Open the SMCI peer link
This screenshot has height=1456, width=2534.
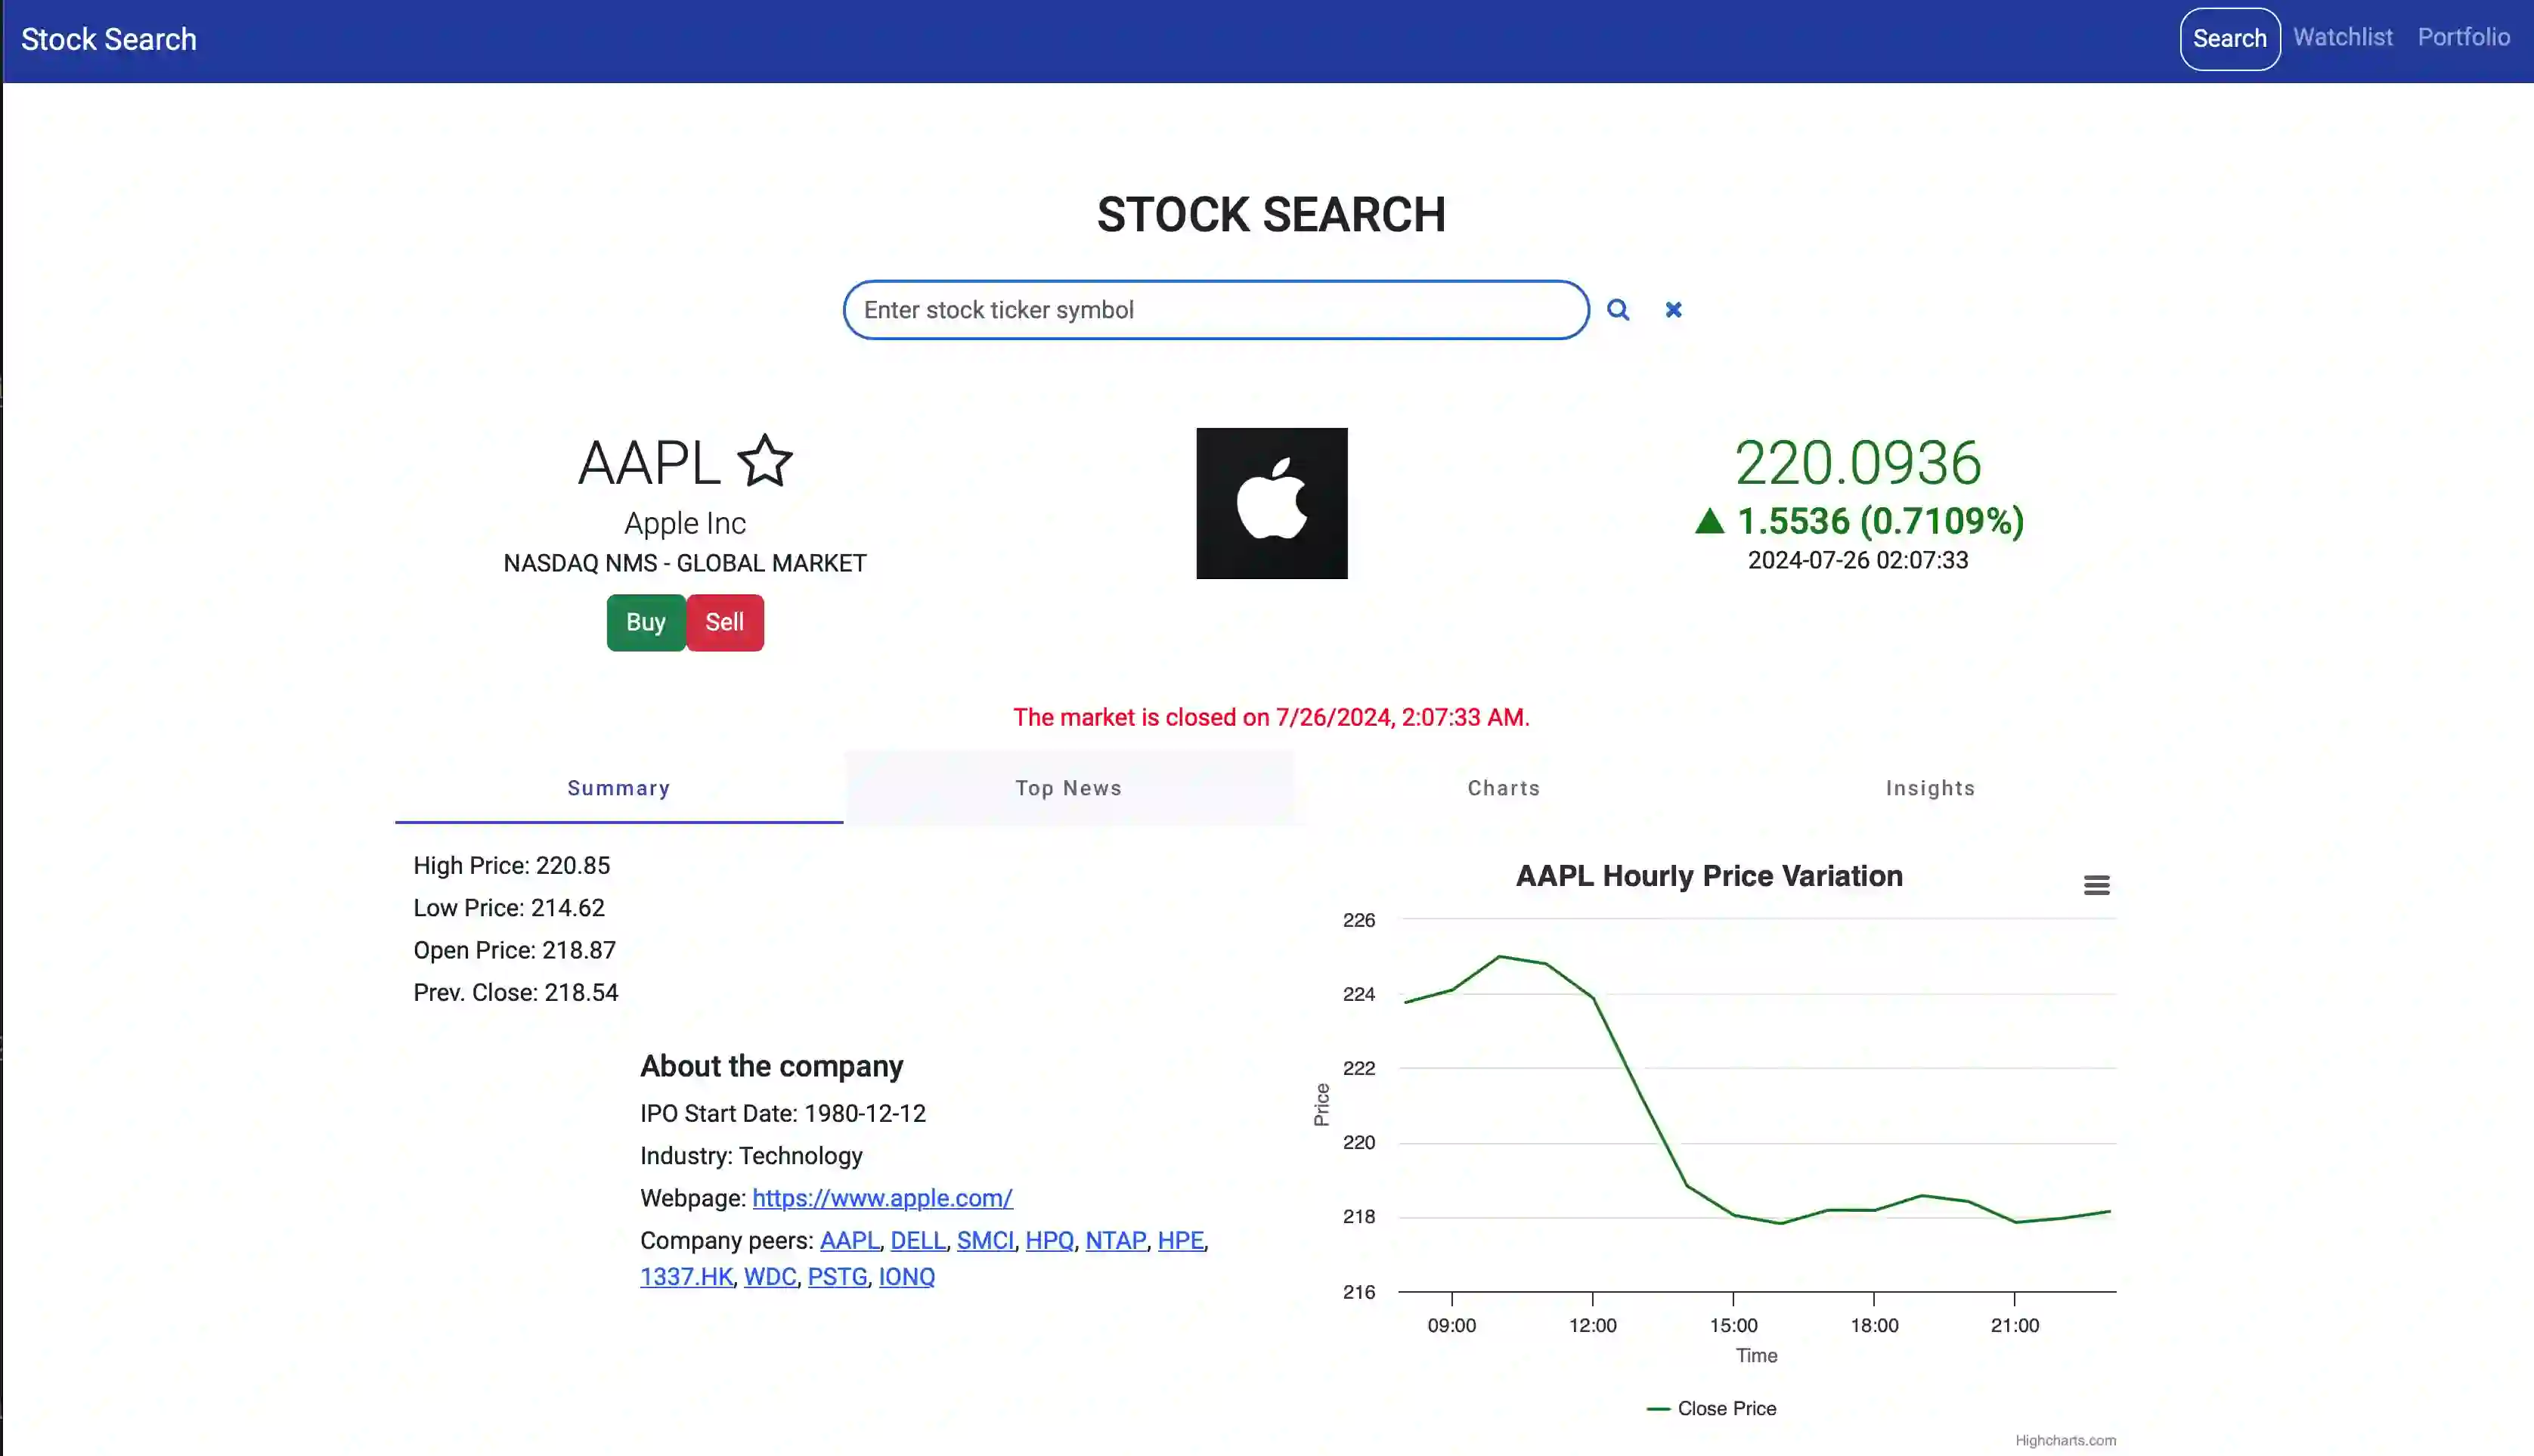tap(985, 1240)
